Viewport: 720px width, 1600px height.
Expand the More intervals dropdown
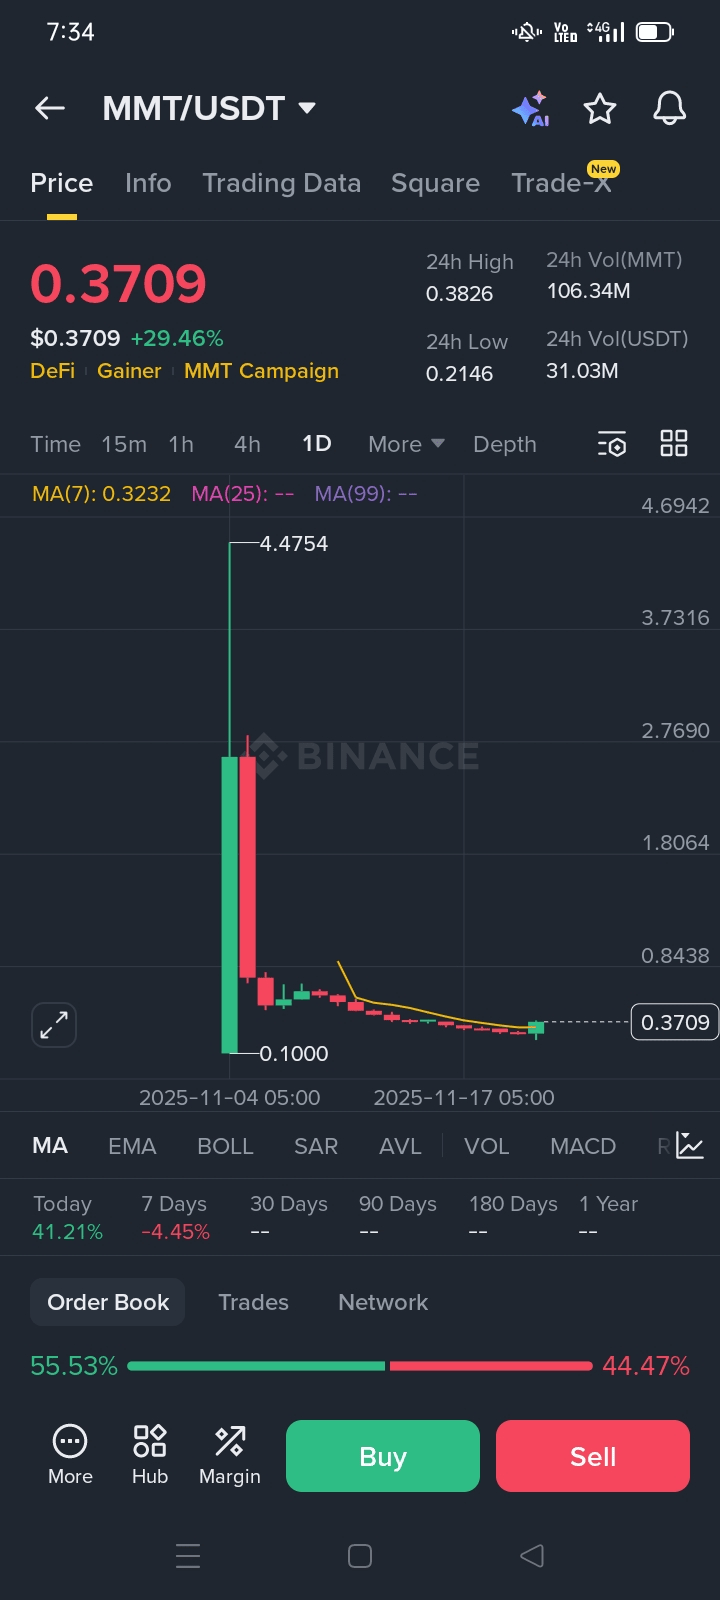tap(406, 444)
